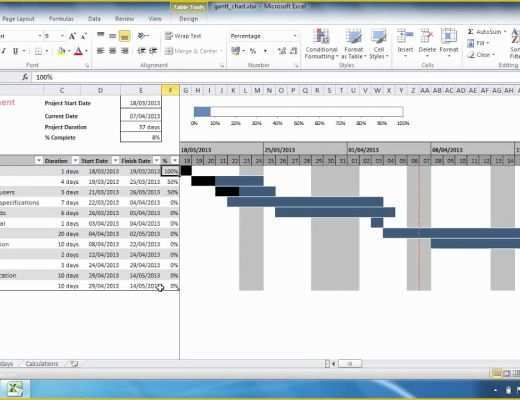Open the Review tab
The image size is (520, 400).
pyautogui.click(x=124, y=19)
